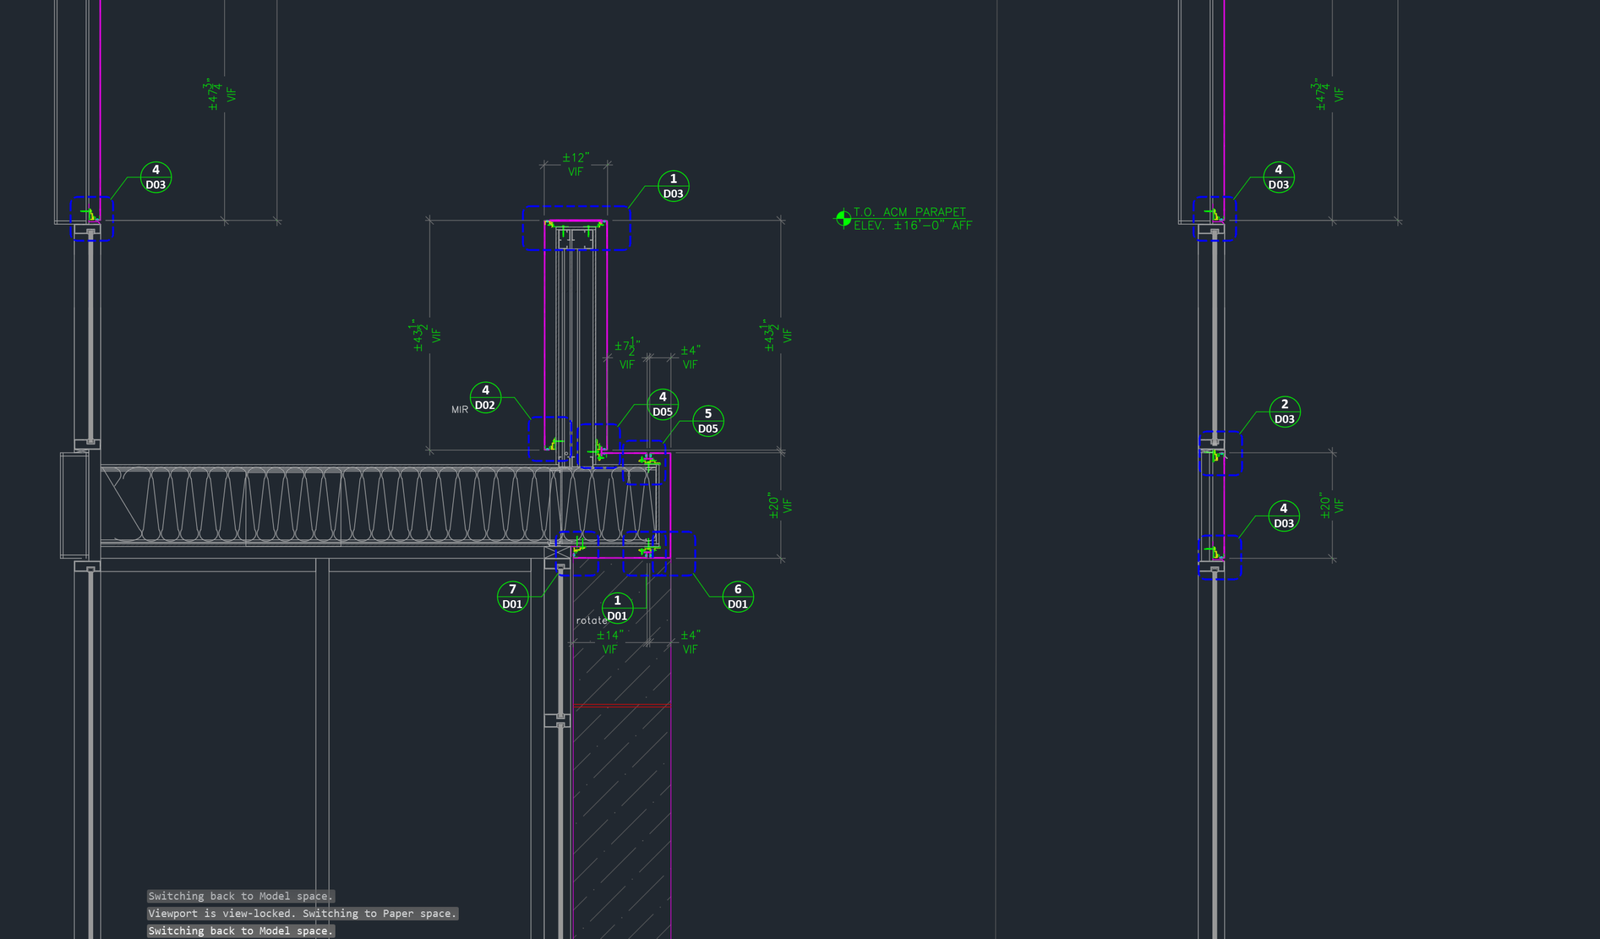Viewport: 1600px width, 939px height.
Task: Pick the 6 / D01 detail callout bubble
Action: [x=737, y=596]
